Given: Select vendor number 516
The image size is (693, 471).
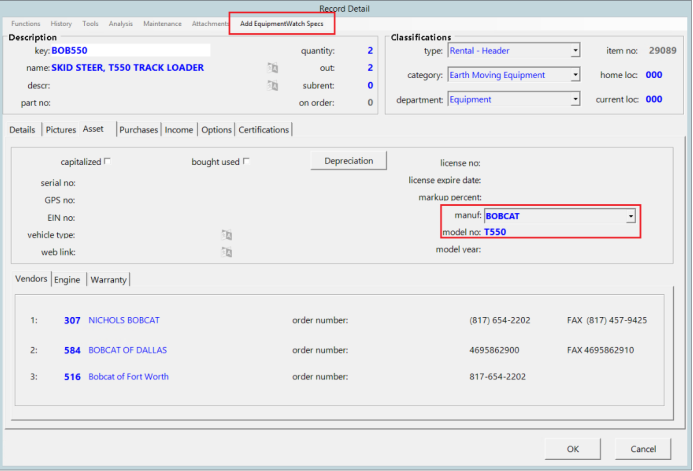Looking at the screenshot, I should (x=72, y=377).
